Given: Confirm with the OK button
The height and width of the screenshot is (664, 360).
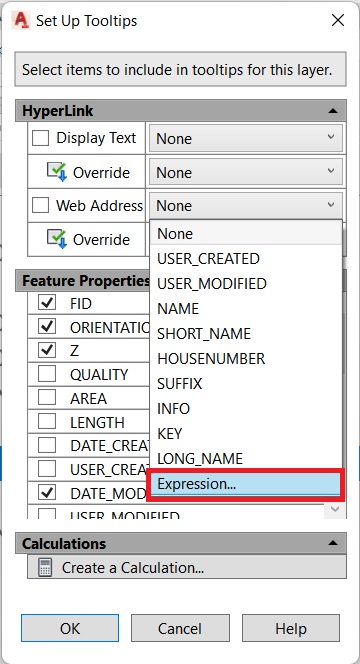Looking at the screenshot, I should (70, 628).
